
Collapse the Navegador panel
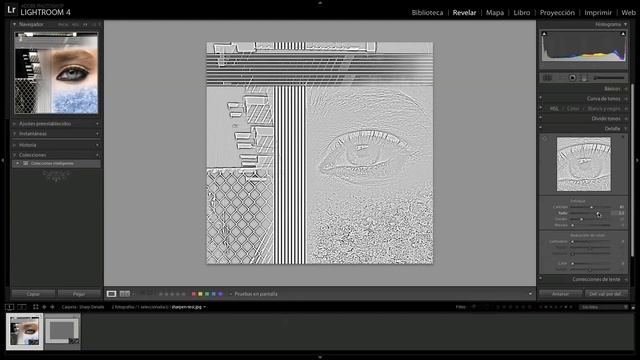coord(15,24)
